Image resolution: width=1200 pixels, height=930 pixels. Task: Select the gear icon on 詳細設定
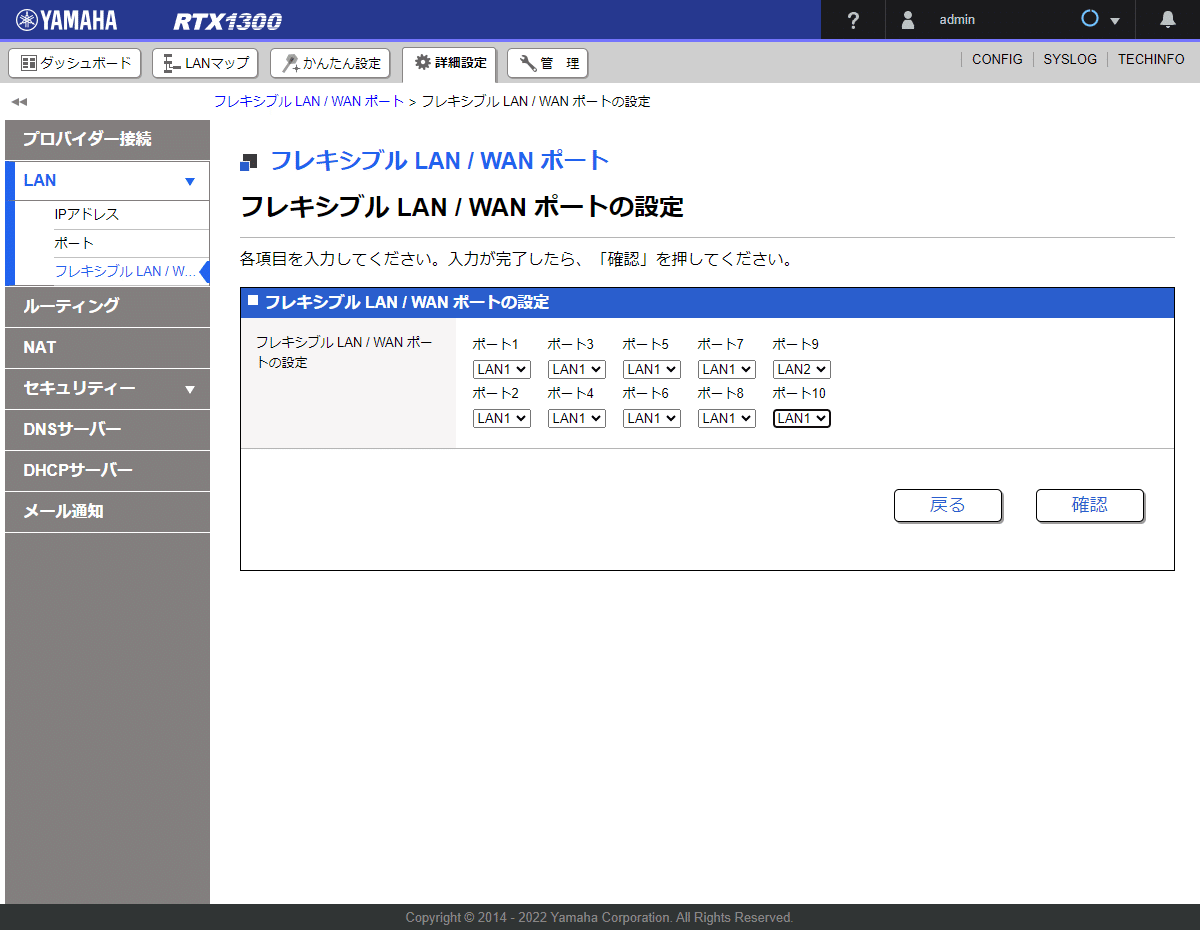[x=424, y=62]
